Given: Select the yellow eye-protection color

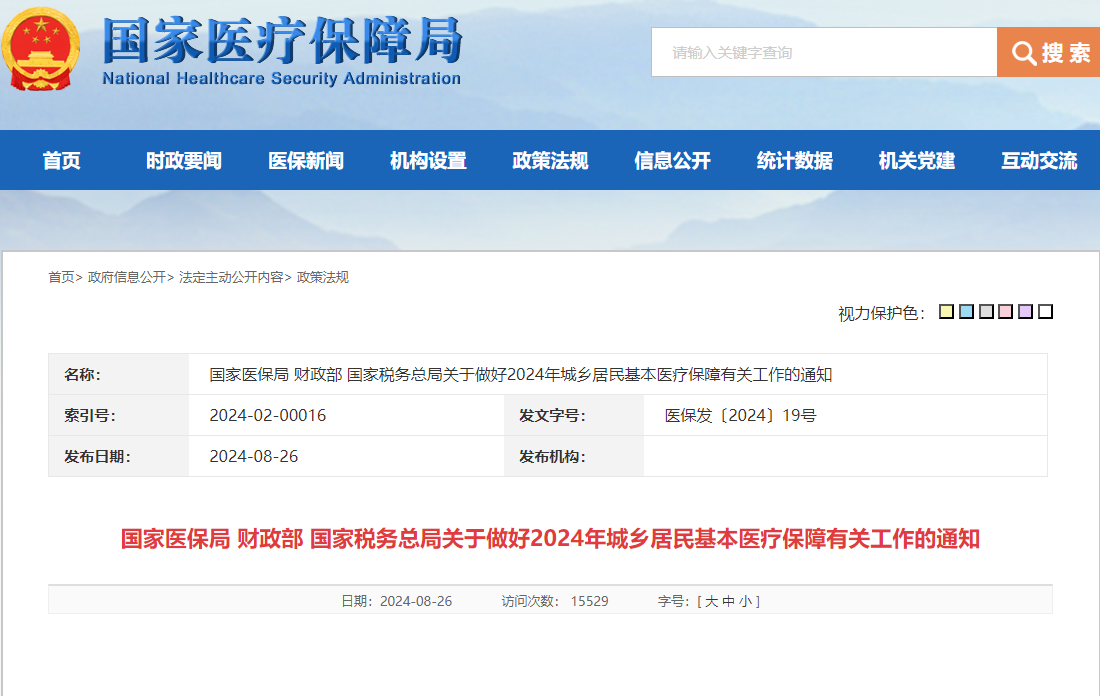Looking at the screenshot, I should 946,312.
